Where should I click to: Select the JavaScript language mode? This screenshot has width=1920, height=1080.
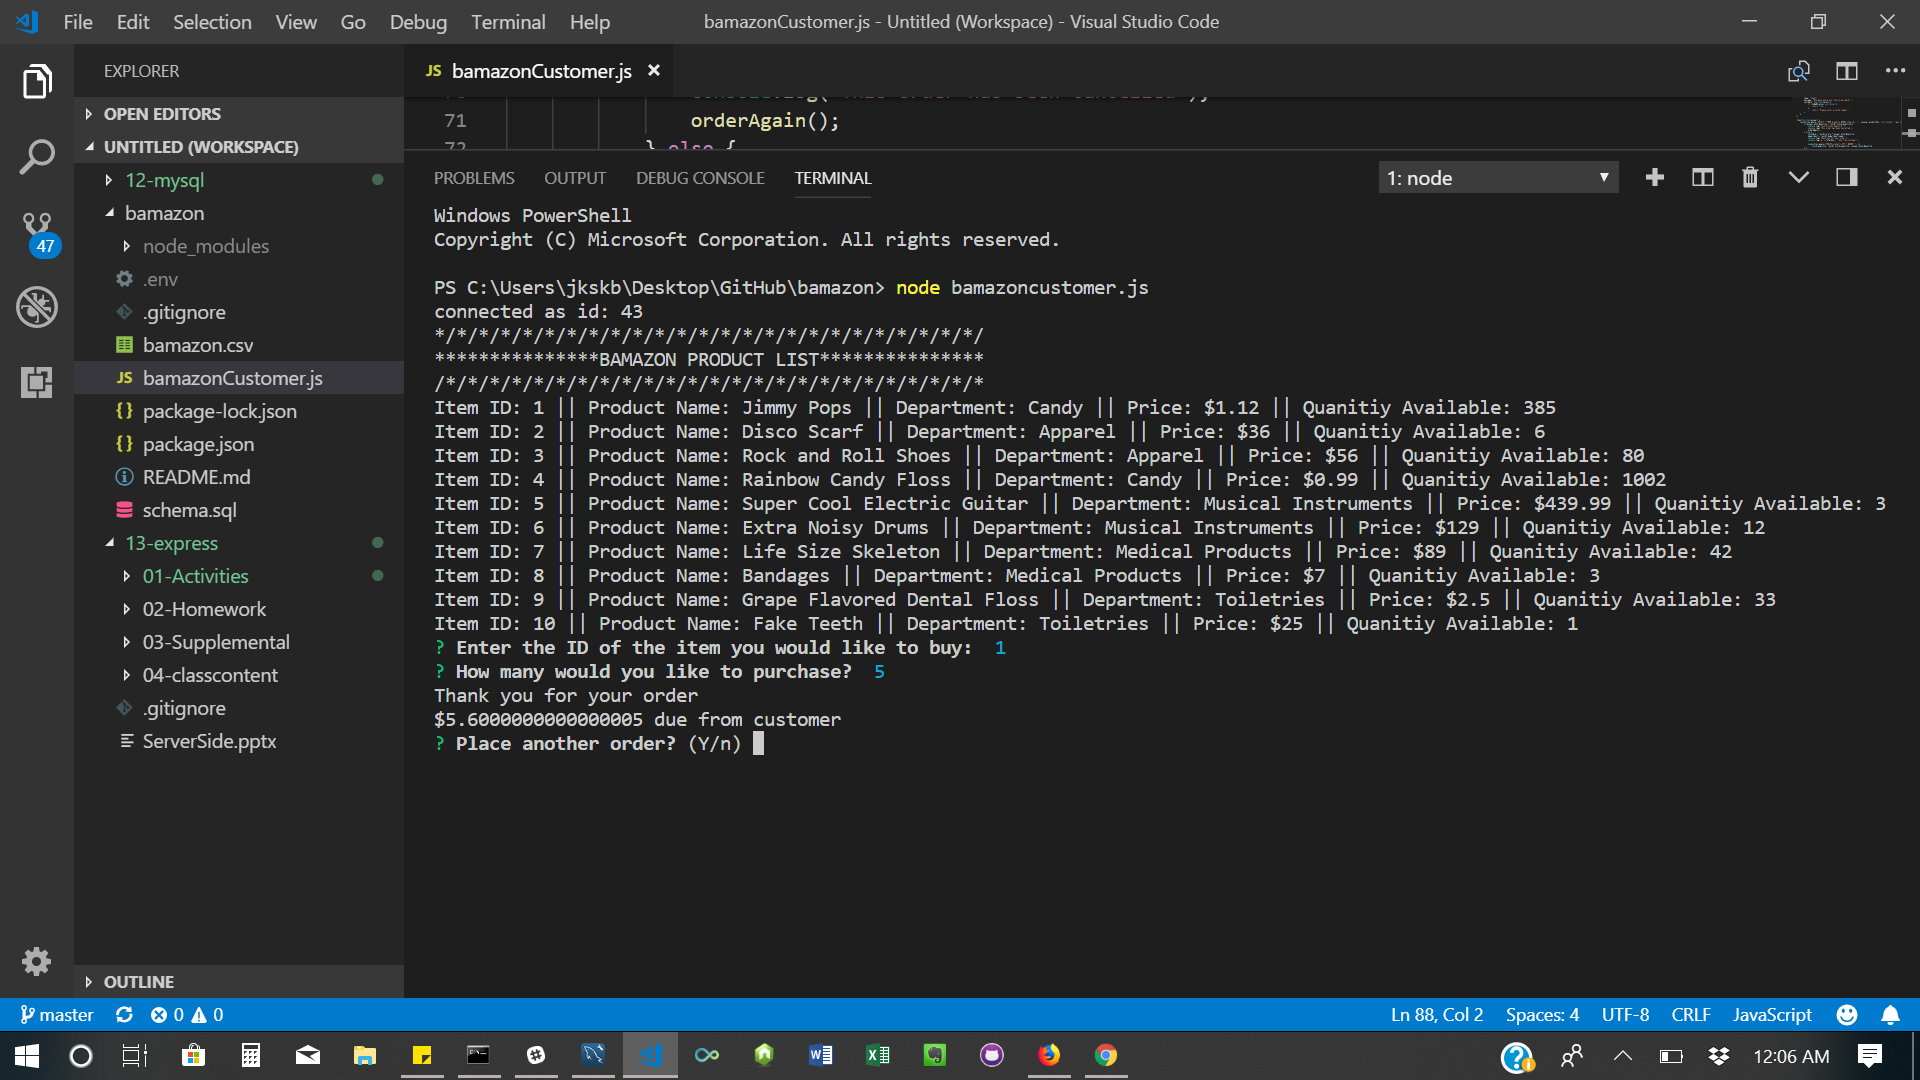[x=1771, y=1014]
